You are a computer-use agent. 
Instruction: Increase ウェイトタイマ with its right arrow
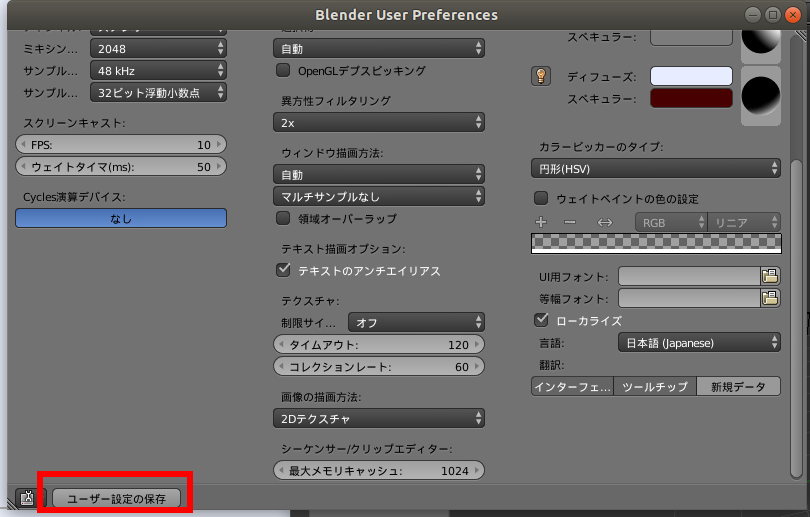(219, 166)
